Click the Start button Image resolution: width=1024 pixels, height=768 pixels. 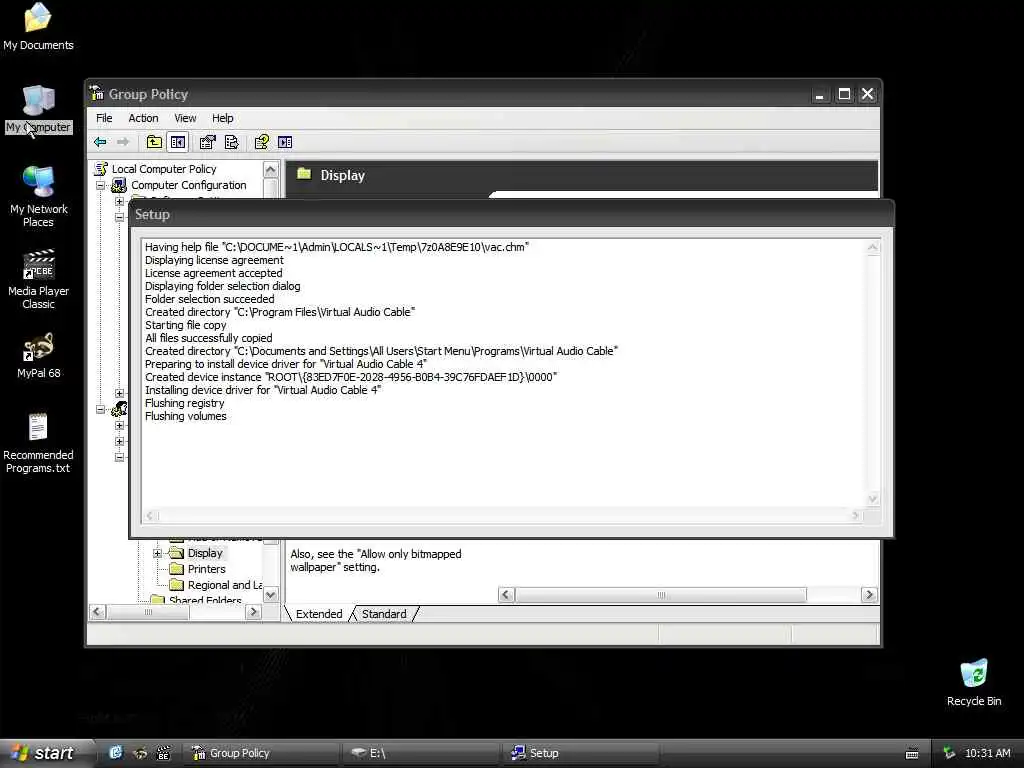tap(44, 753)
